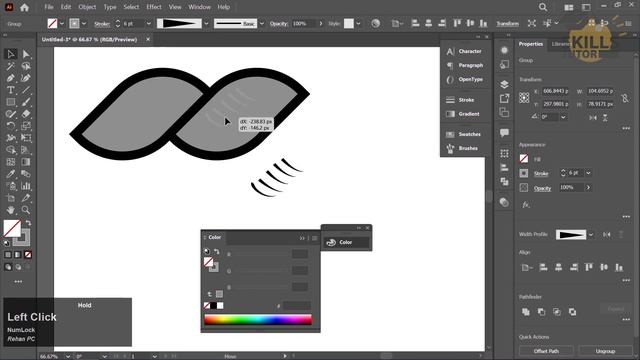Click the Transform link in control bar
640x360 pixels.
(507, 24)
